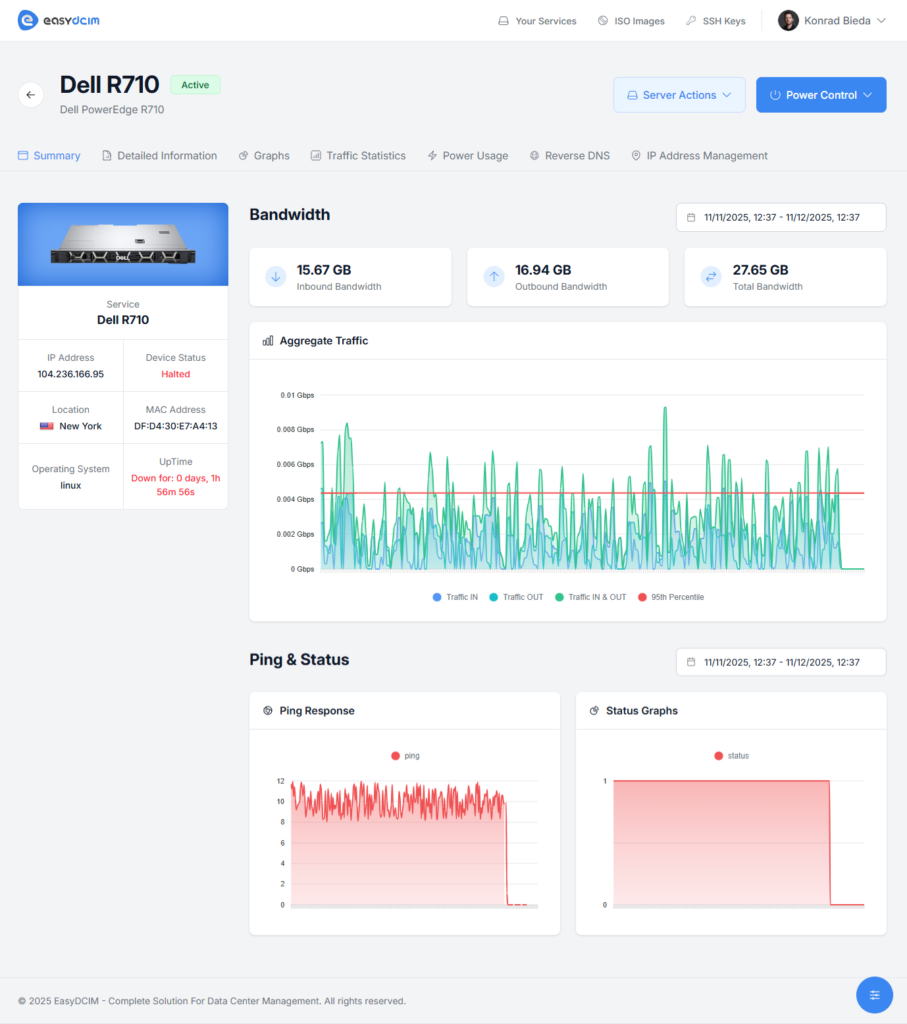Click the Outbound Bandwidth upload arrow icon
Viewport: 907px width, 1024px height.
[493, 276]
